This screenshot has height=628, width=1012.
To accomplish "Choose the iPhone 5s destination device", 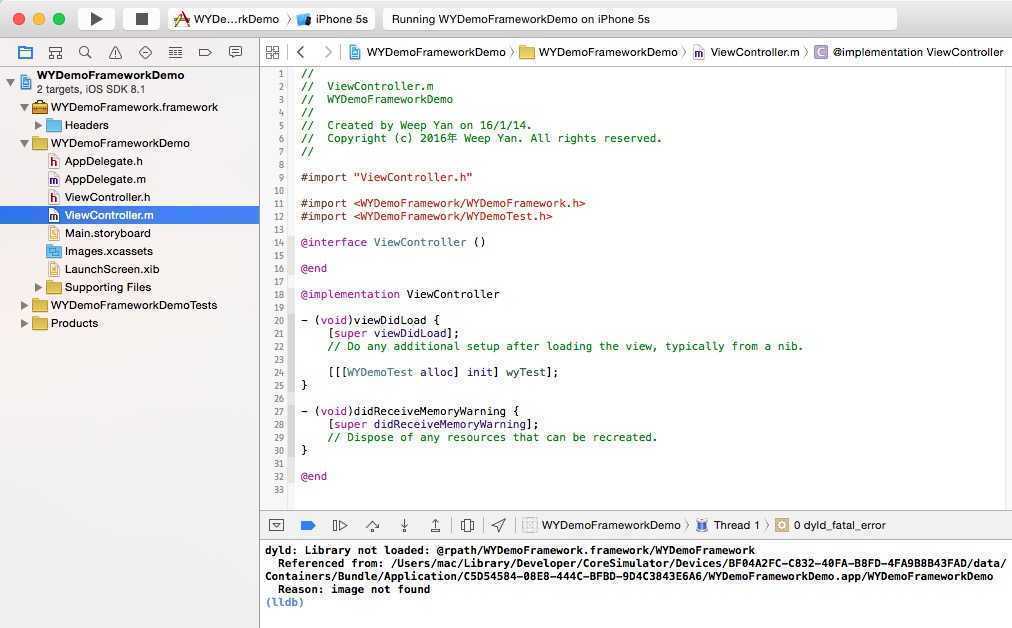I will click(332, 19).
